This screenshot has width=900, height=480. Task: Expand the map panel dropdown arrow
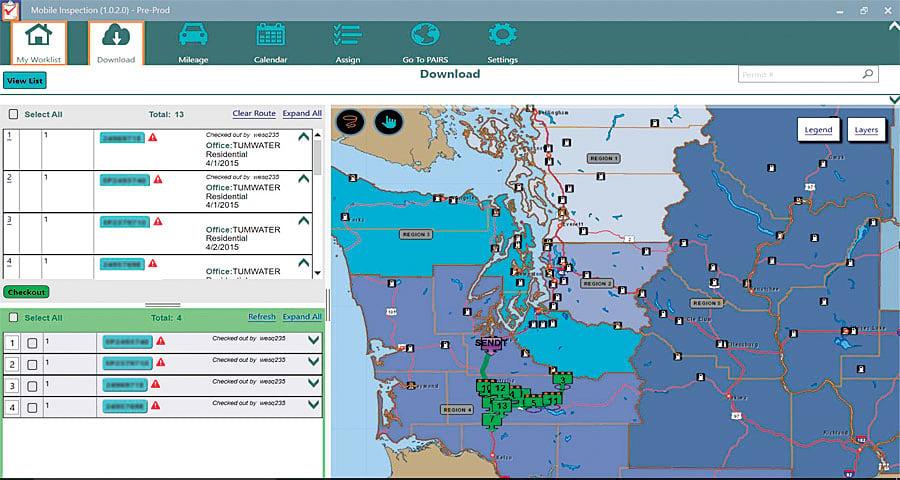click(893, 99)
